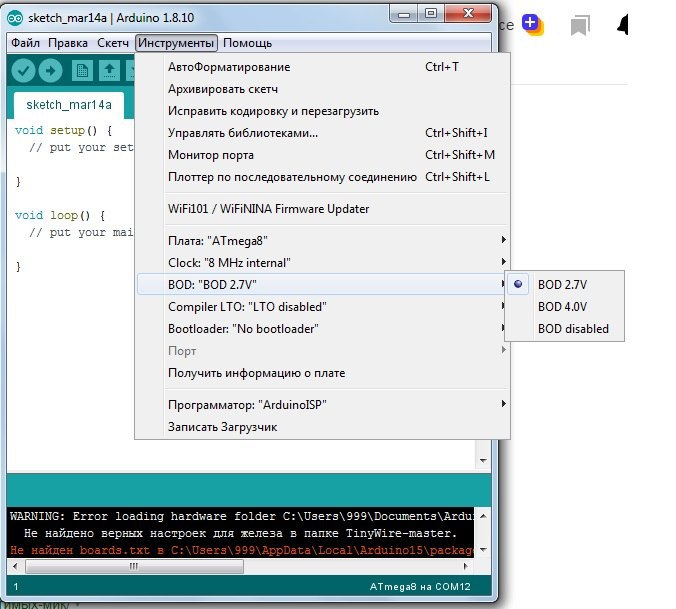The height and width of the screenshot is (609, 676).
Task: Click Исправить кодировку и перезагрузить
Action: click(322, 111)
